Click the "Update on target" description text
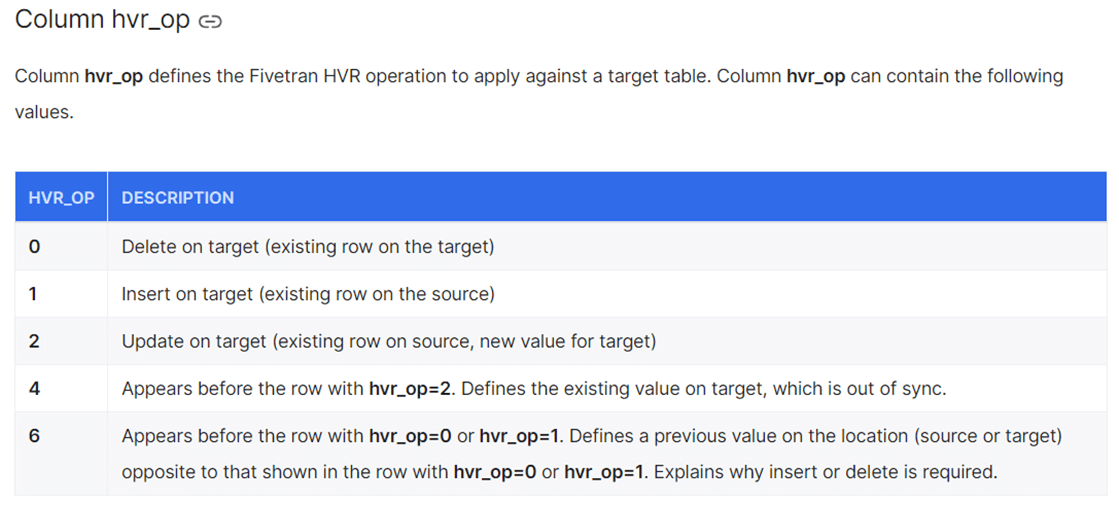The image size is (1119, 507). point(192,341)
